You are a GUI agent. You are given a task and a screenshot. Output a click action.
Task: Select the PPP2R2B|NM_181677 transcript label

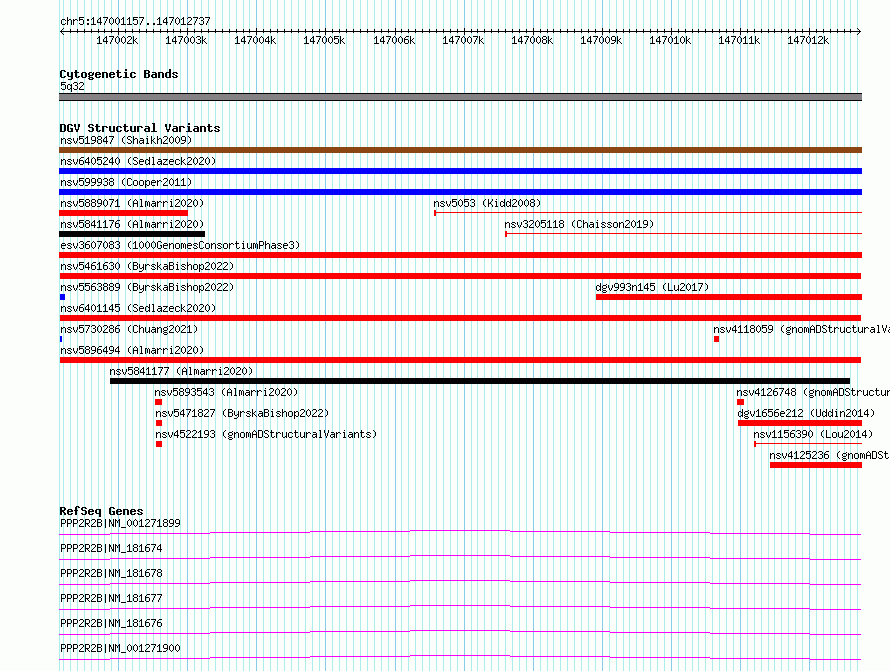(x=111, y=598)
